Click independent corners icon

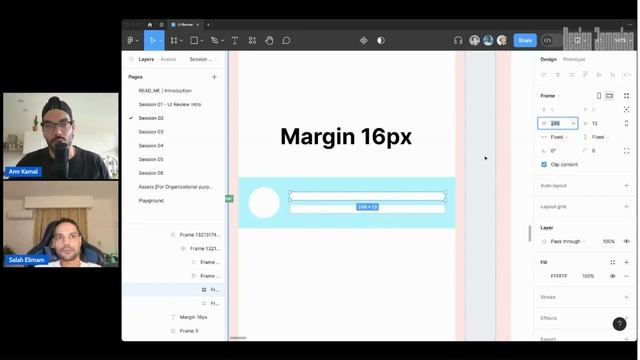[626, 151]
